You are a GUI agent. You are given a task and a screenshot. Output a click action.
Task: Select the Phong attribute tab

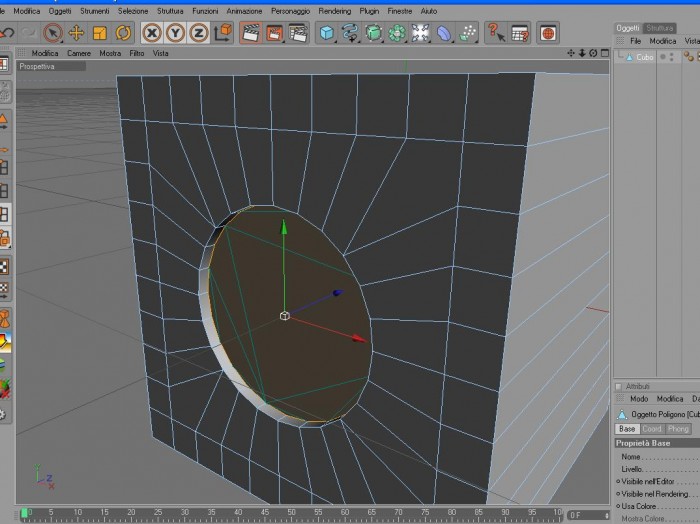[x=678, y=429]
